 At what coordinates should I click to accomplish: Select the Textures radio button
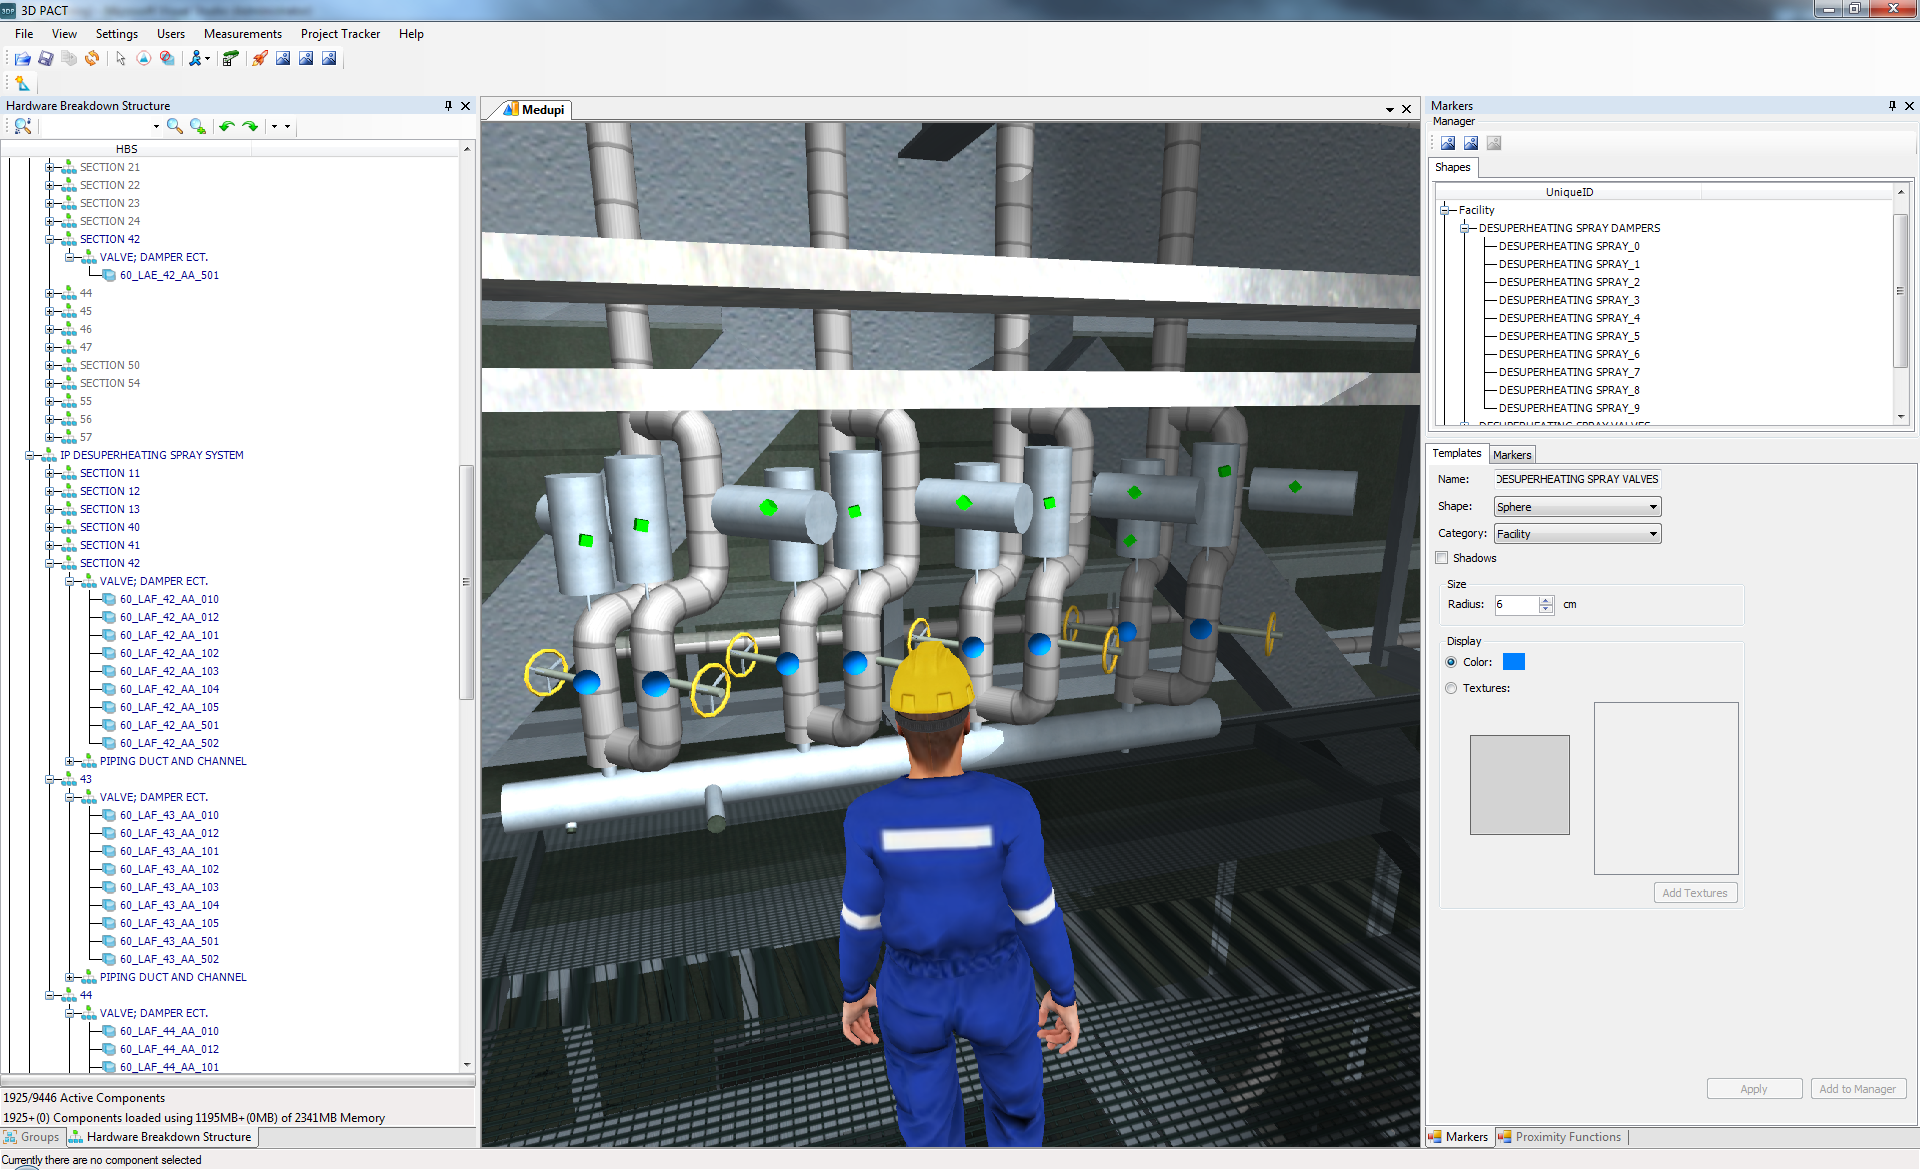pos(1451,688)
